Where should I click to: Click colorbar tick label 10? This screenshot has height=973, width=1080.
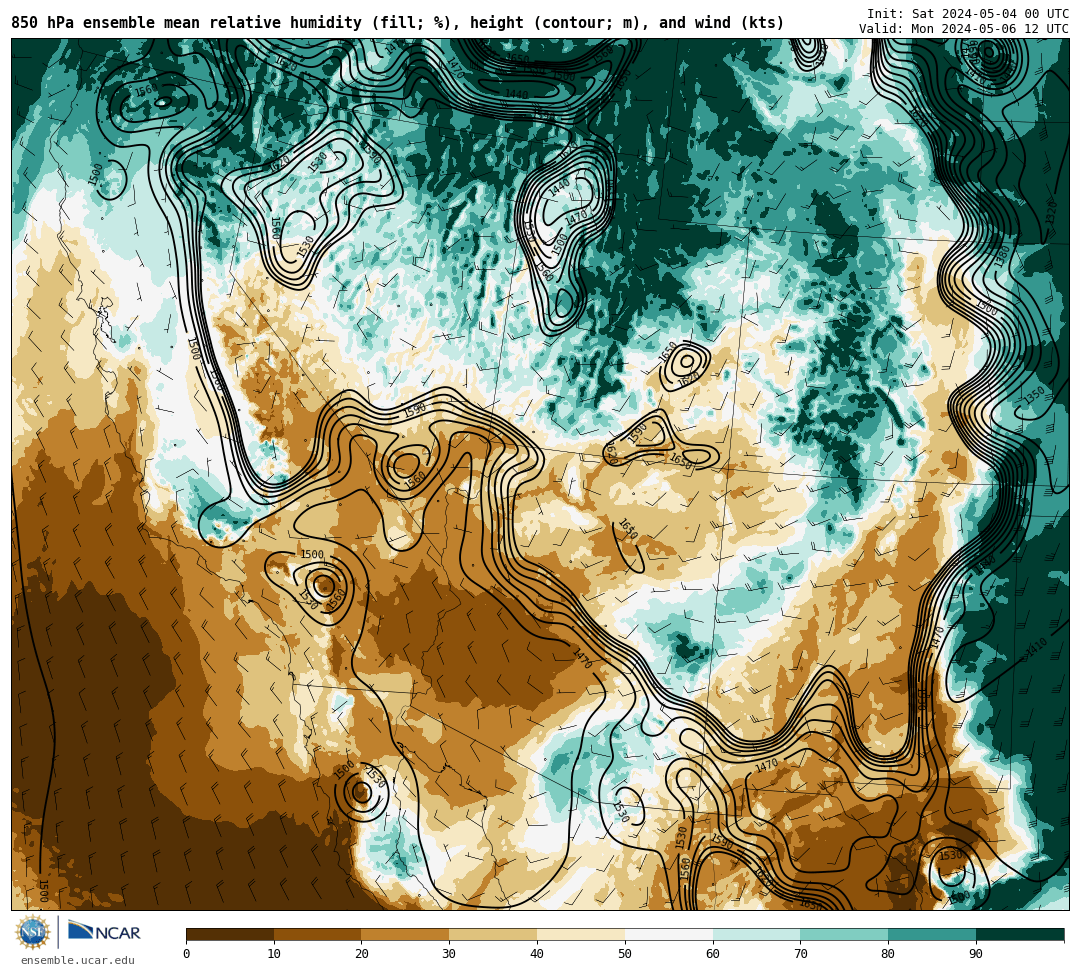274,954
